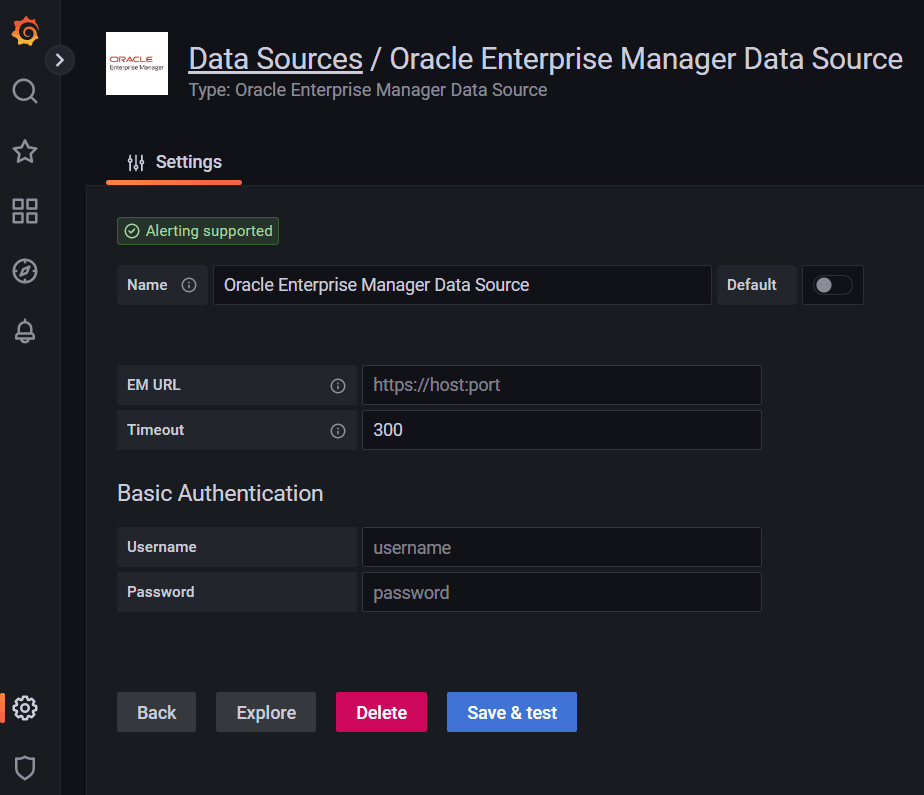Open Alerting via the bell icon
The image size is (924, 795).
point(24,331)
